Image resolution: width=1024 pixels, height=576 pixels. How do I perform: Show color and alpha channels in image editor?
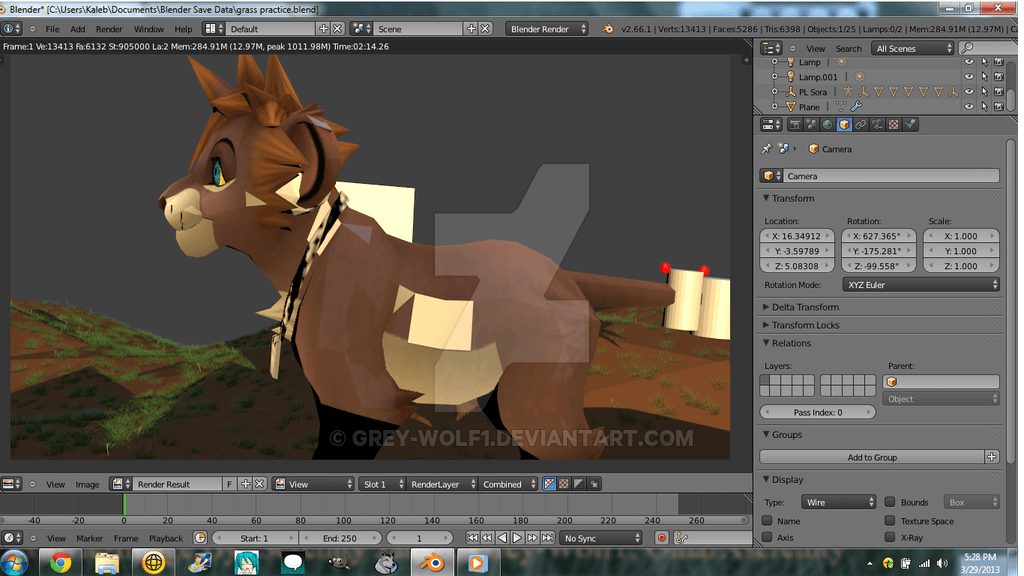point(549,484)
